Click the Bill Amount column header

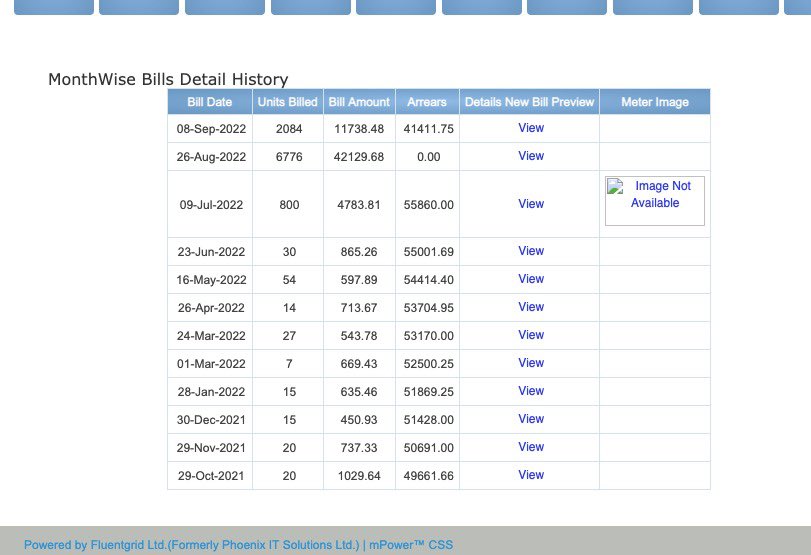(x=359, y=102)
